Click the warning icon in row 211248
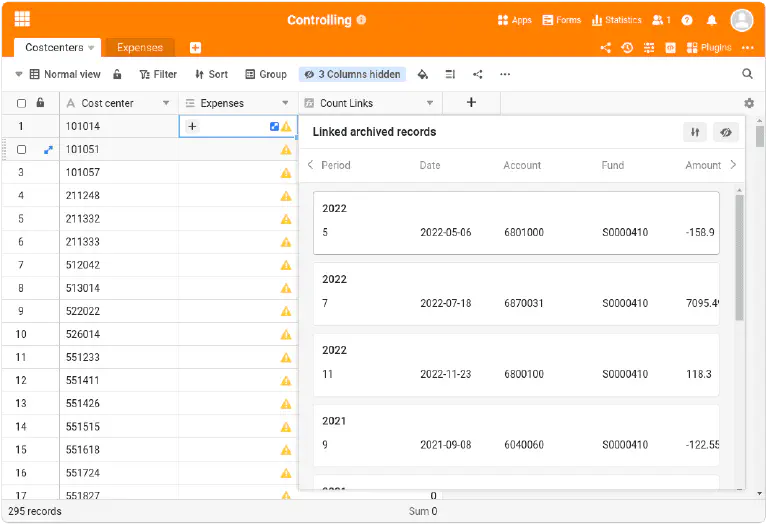The width and height of the screenshot is (768, 525). (286, 196)
